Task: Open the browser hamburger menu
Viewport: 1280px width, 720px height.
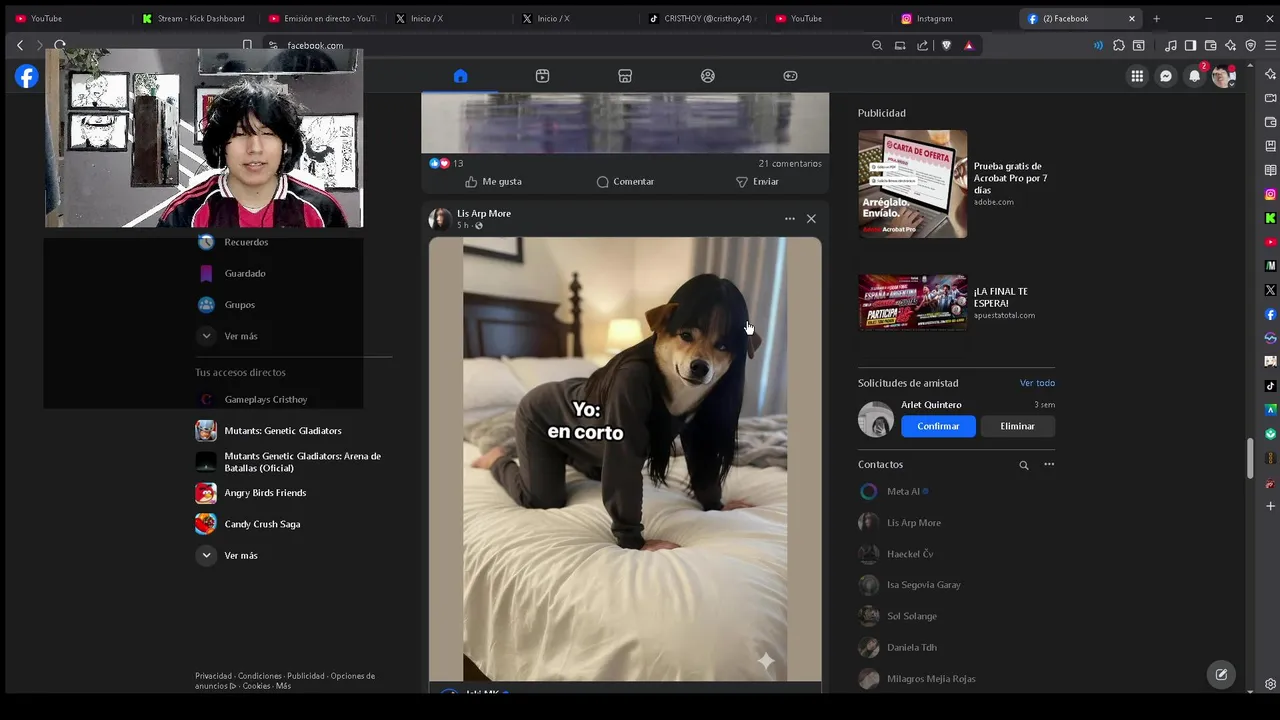Action: 1271,45
